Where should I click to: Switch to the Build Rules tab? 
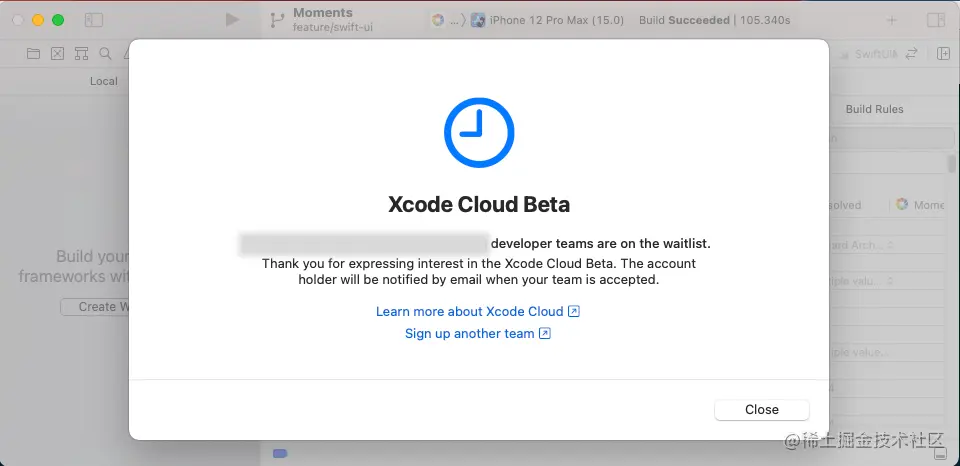874,109
